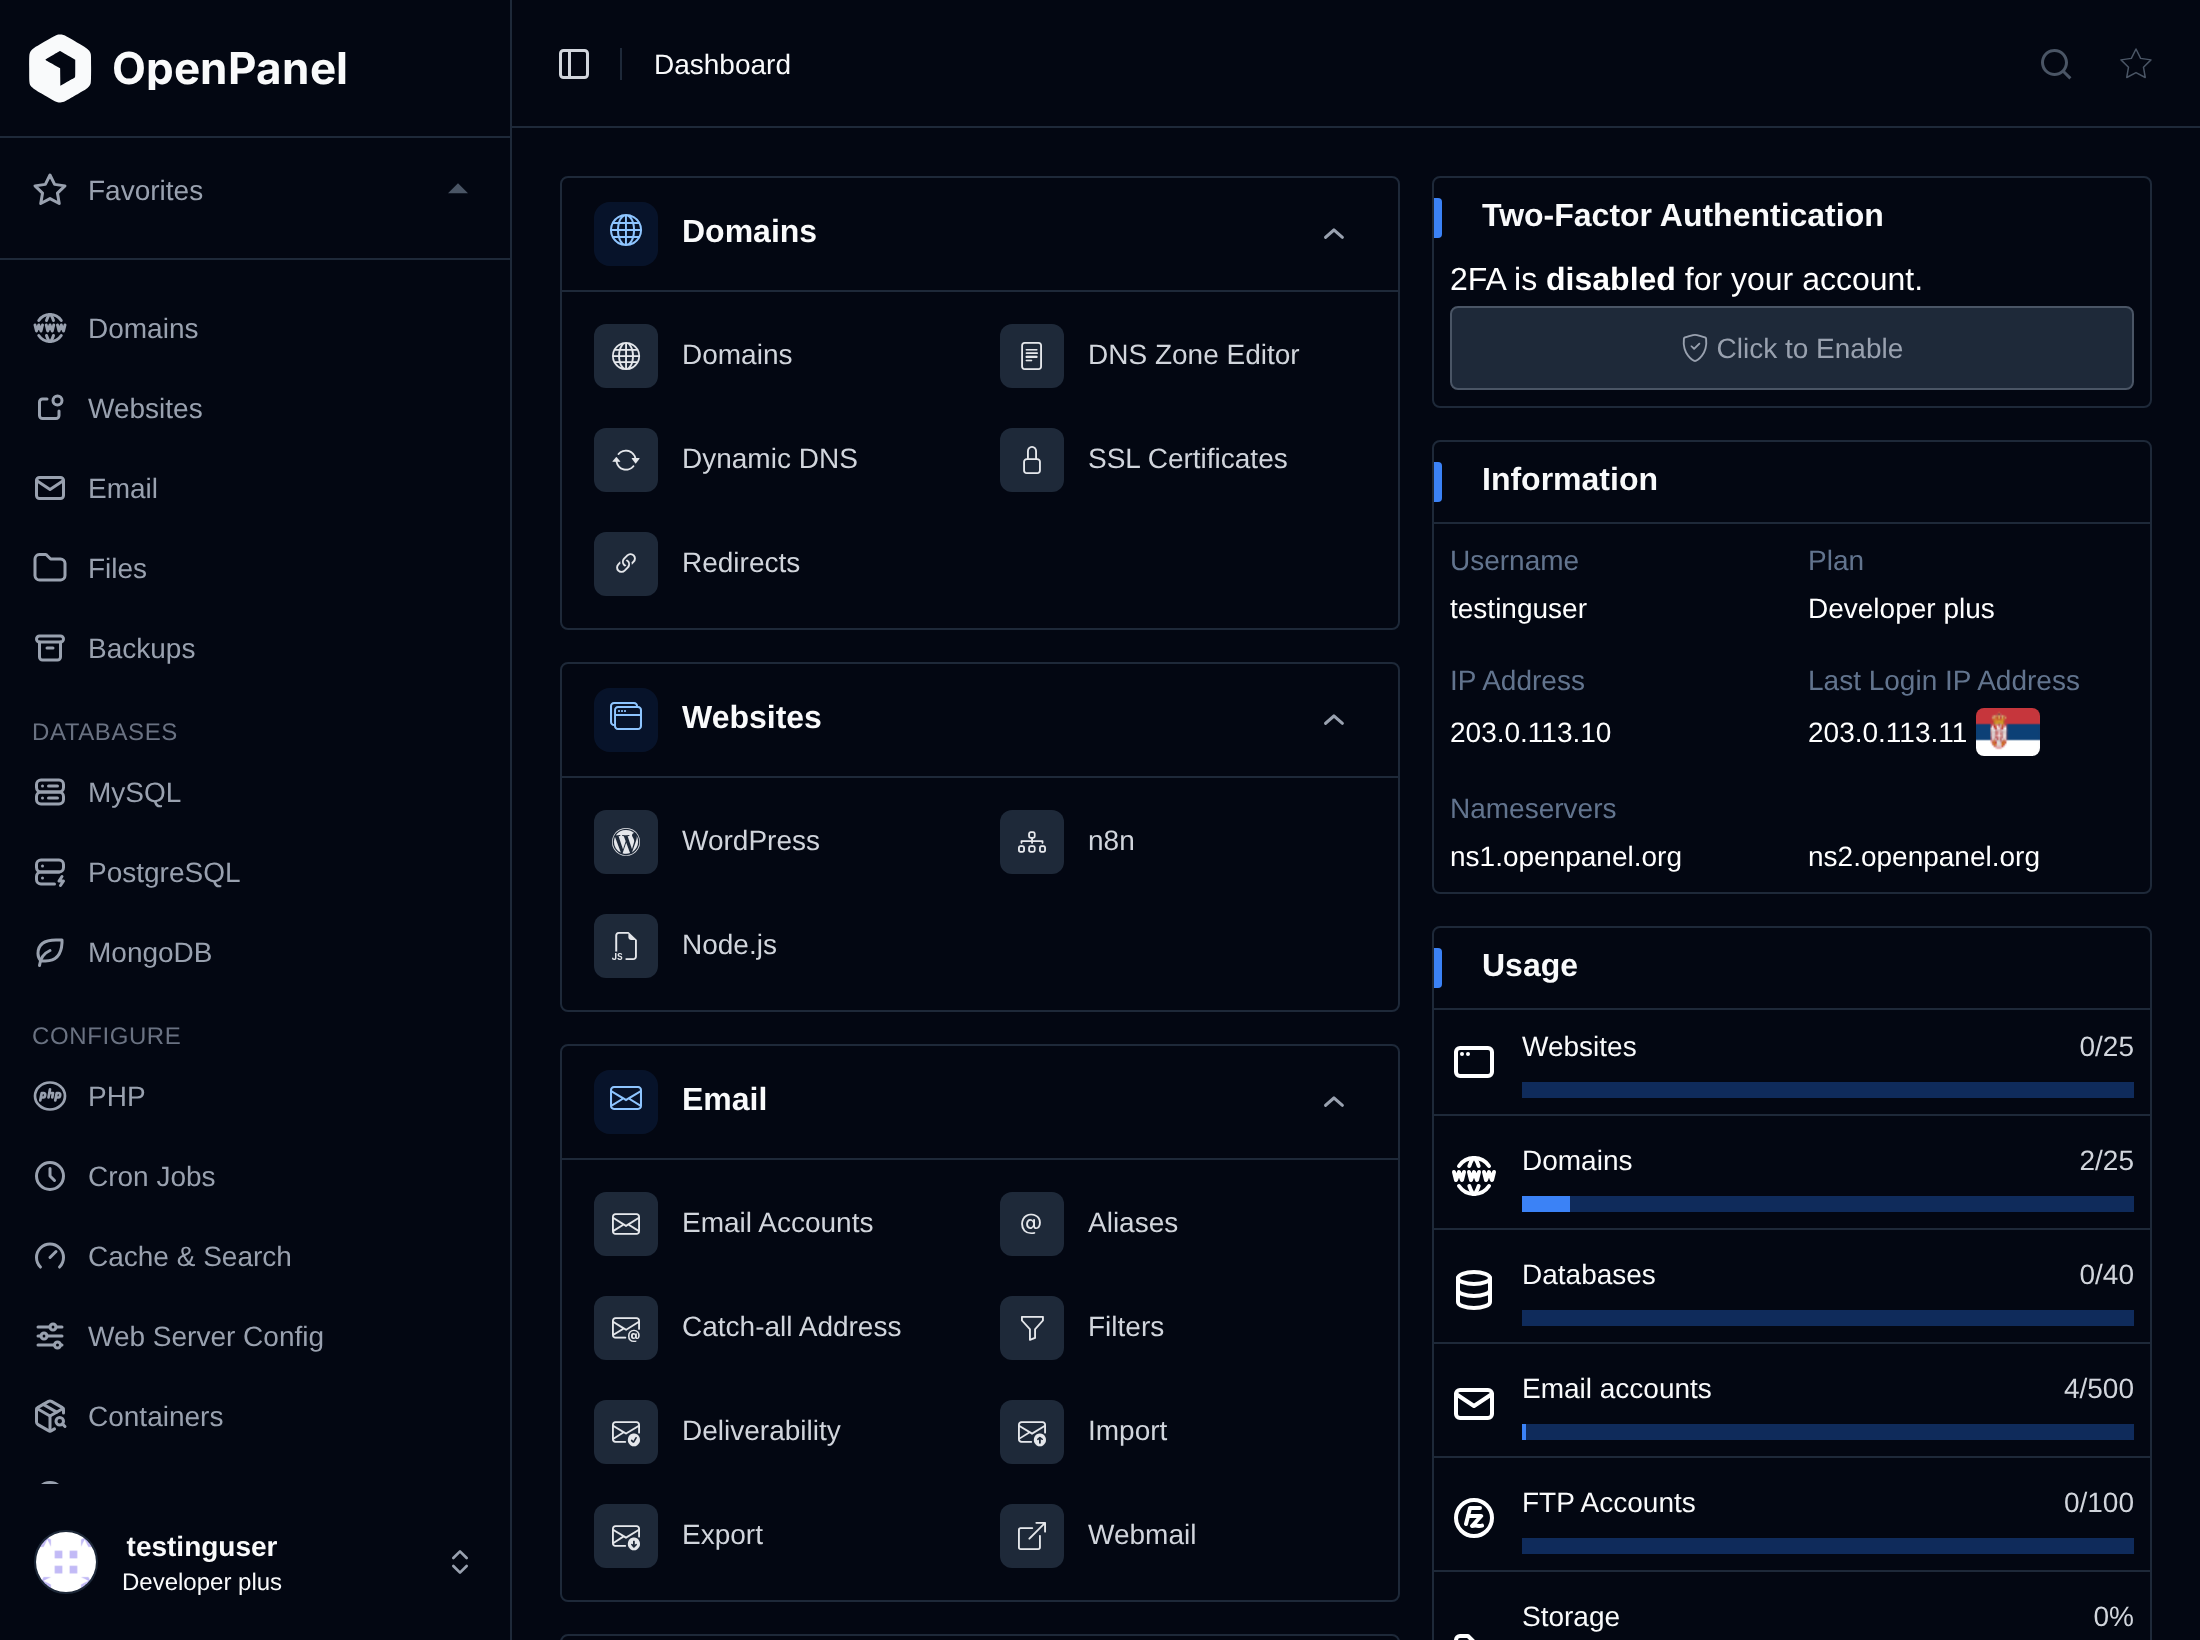
Task: Open the Aliases at-sign icon
Action: [x=1032, y=1224]
